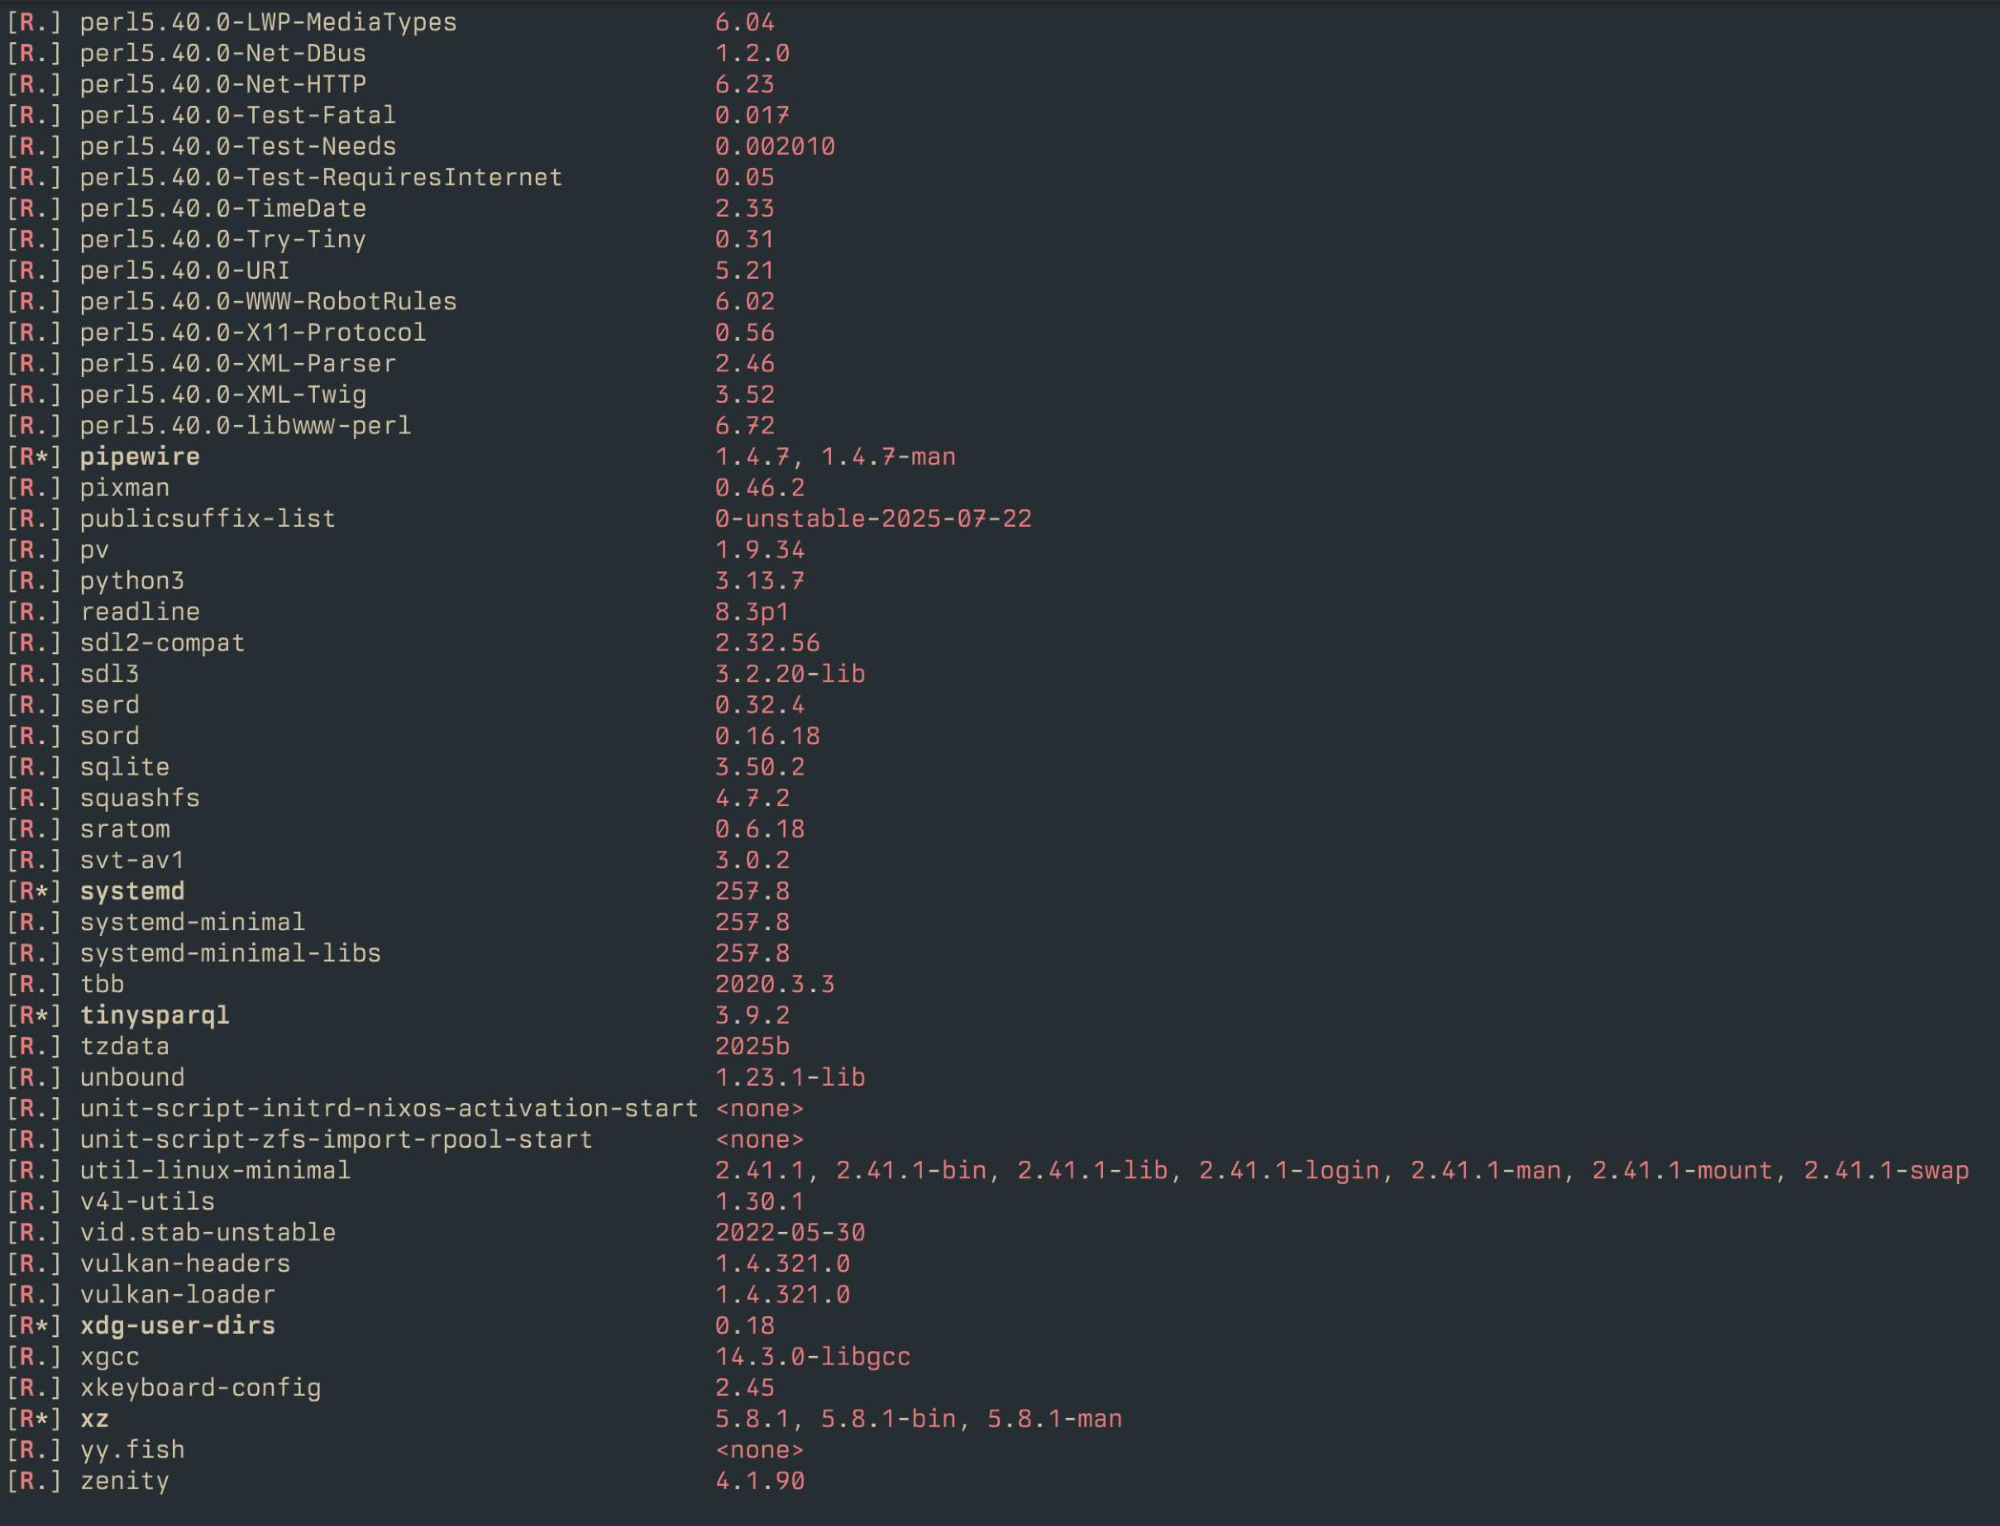Viewport: 2000px width, 1526px height.
Task: Click the 2.41.1-login output of util-linux-minimal
Action: coord(1289,1170)
